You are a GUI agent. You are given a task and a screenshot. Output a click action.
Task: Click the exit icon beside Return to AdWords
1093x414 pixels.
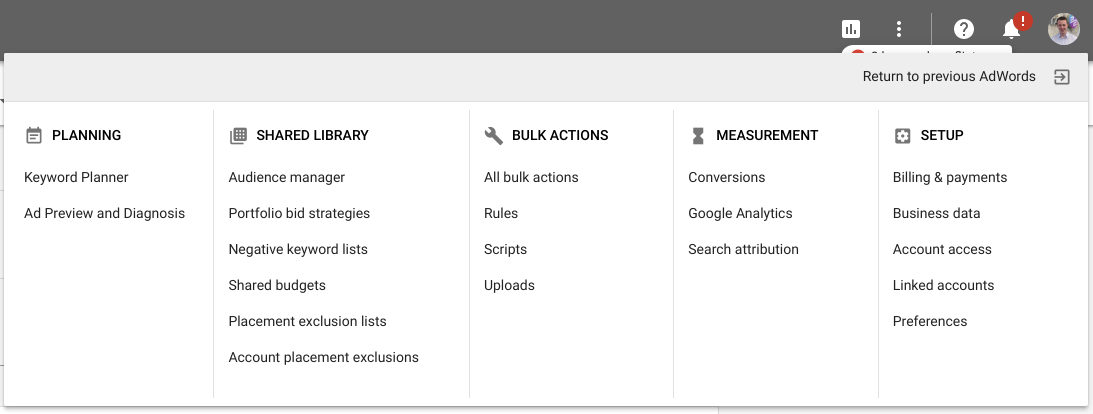[1062, 77]
